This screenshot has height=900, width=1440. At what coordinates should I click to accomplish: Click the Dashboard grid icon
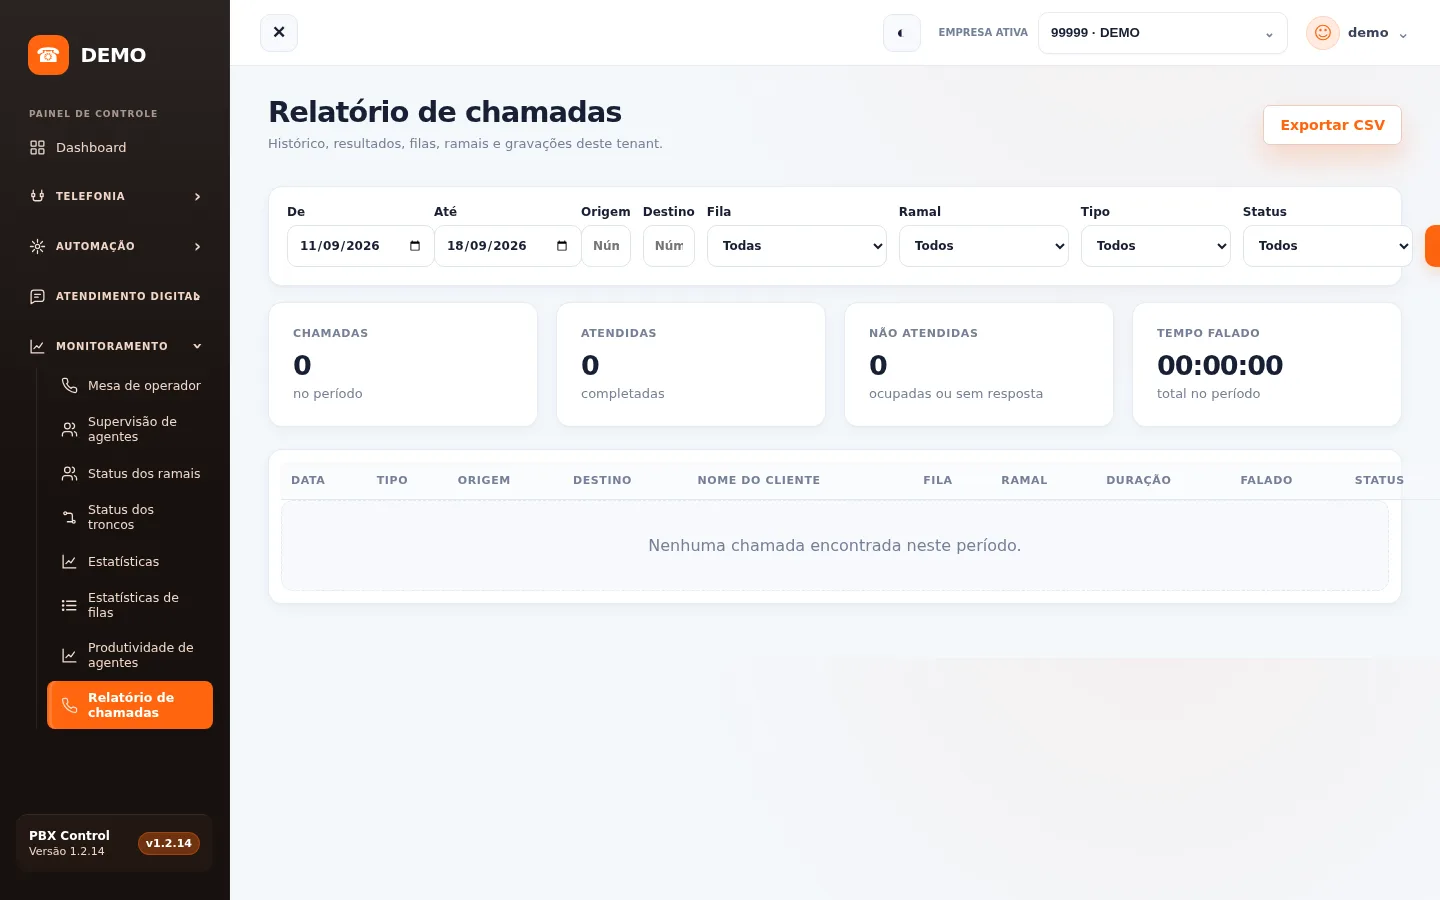click(x=37, y=148)
